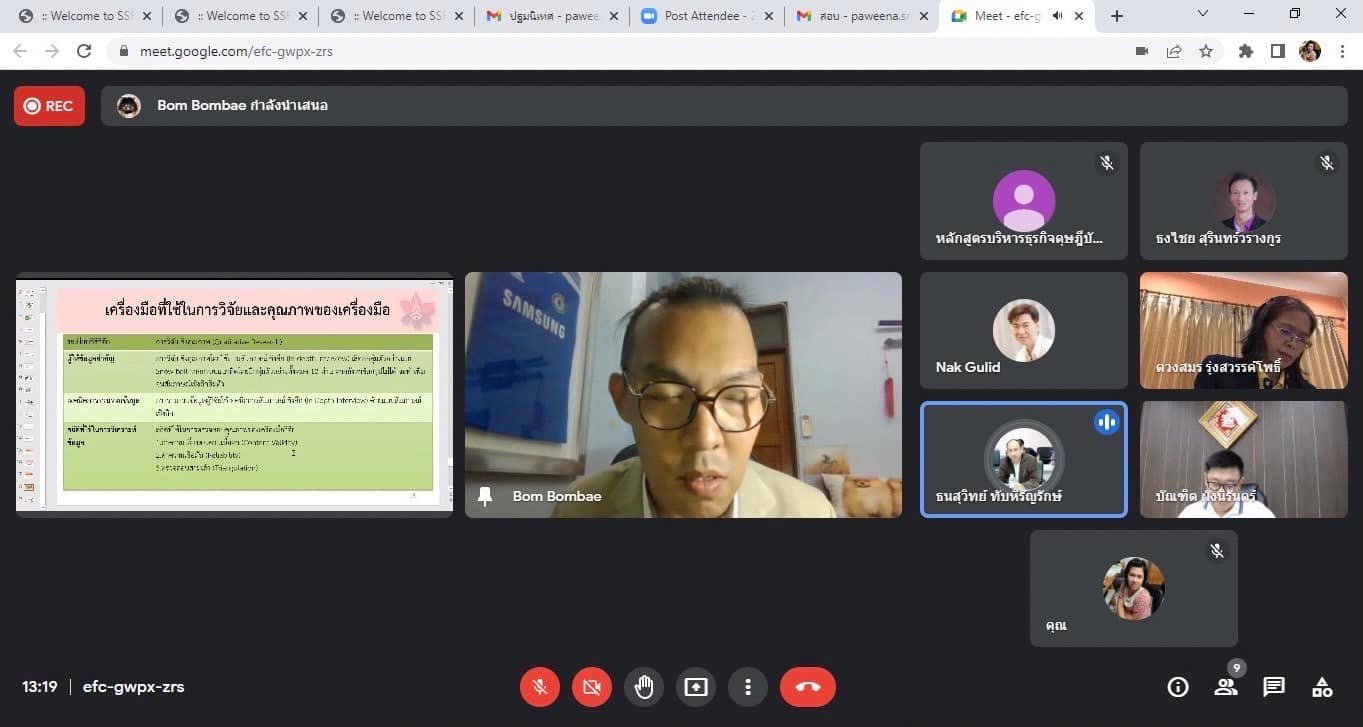Show the participants people panel
1363x727 pixels.
(1225, 687)
